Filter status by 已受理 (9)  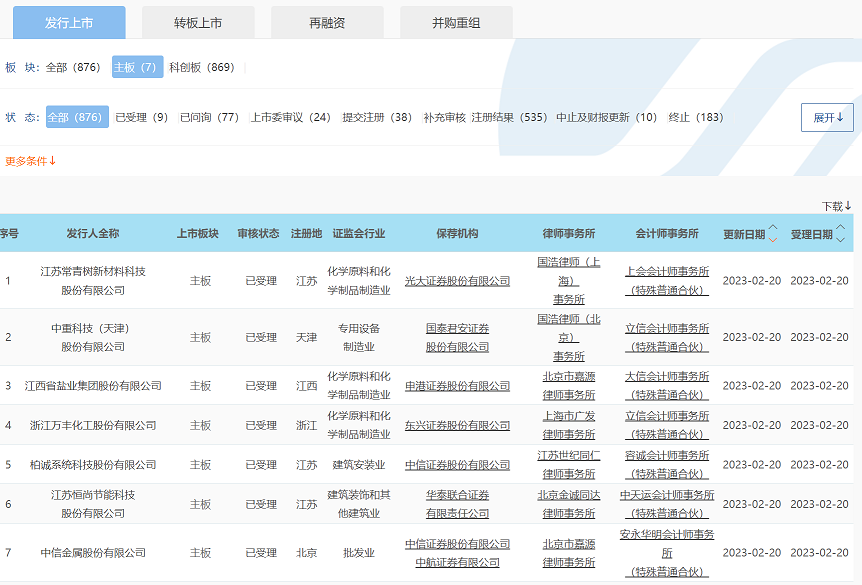click(141, 117)
